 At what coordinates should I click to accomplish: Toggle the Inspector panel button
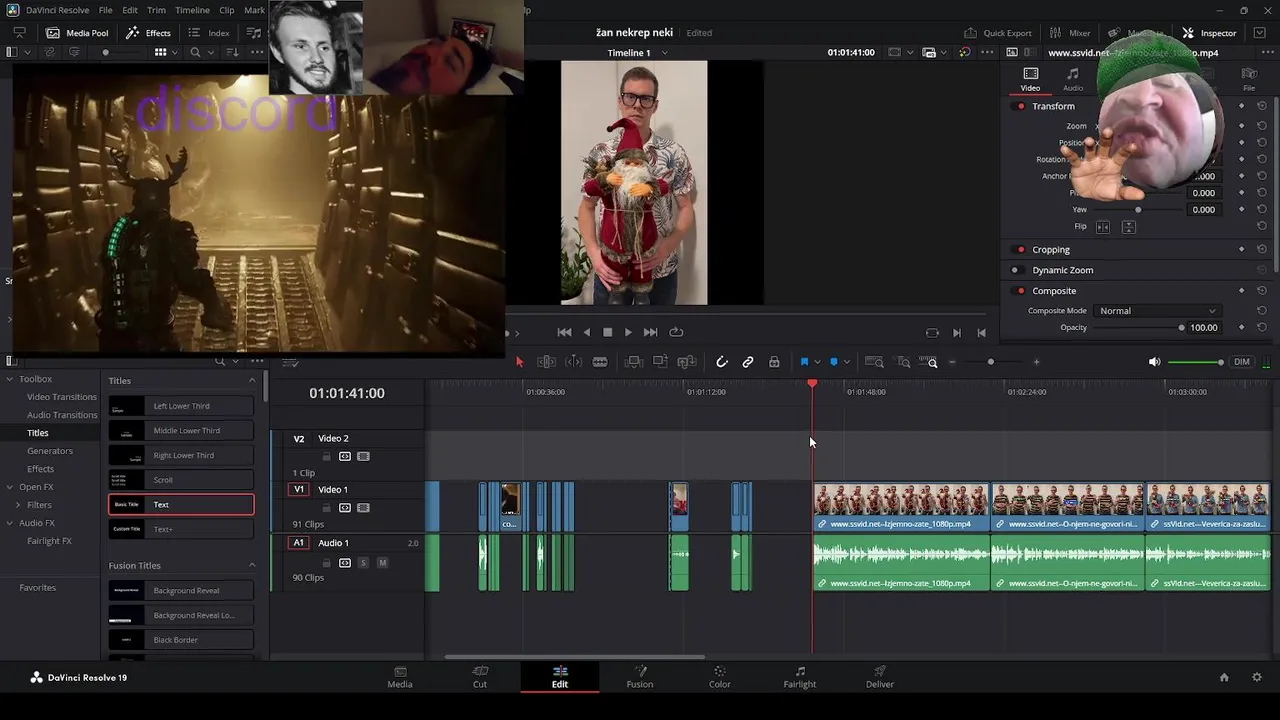(x=1209, y=33)
